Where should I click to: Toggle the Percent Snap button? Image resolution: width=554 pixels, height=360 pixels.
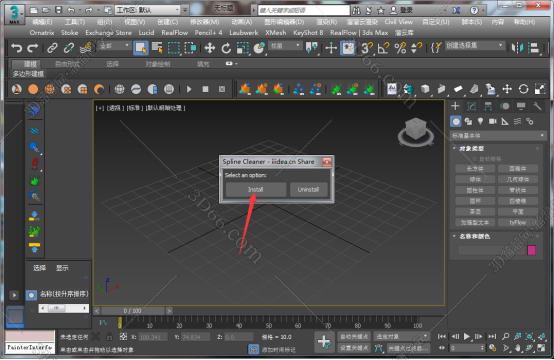pyautogui.click(x=400, y=48)
